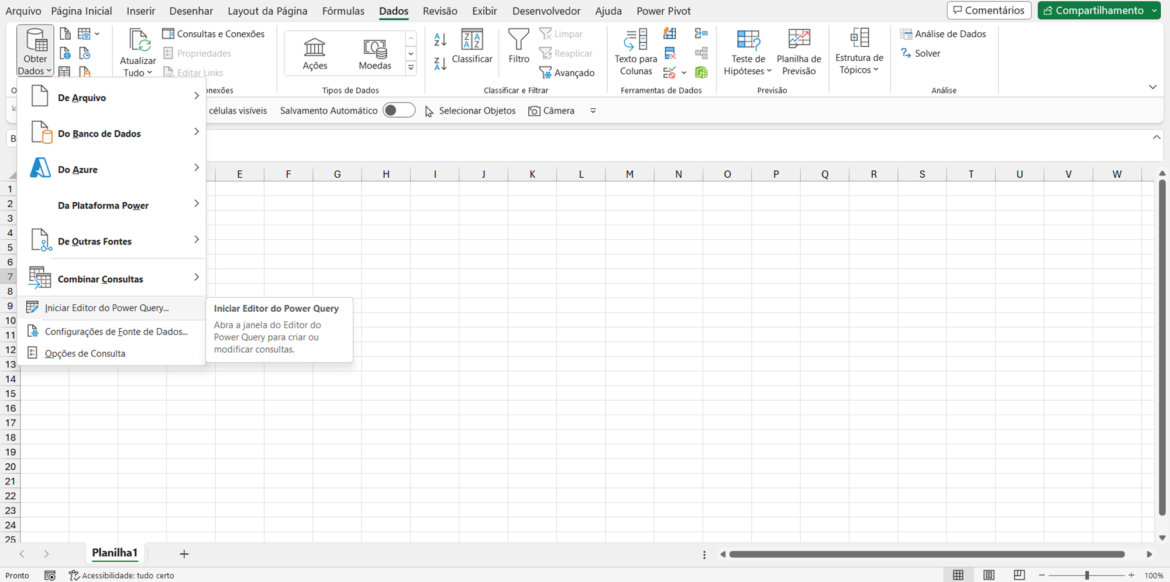Click the From Text/CSV small icon
Screen dimensions: 1170x582
click(65, 34)
